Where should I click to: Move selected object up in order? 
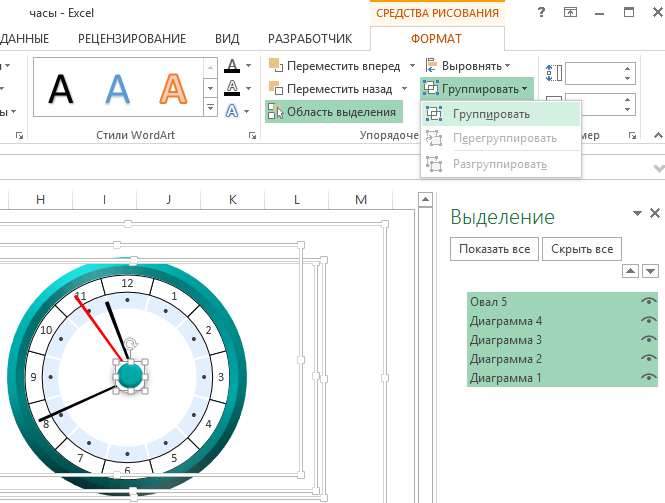(630, 271)
